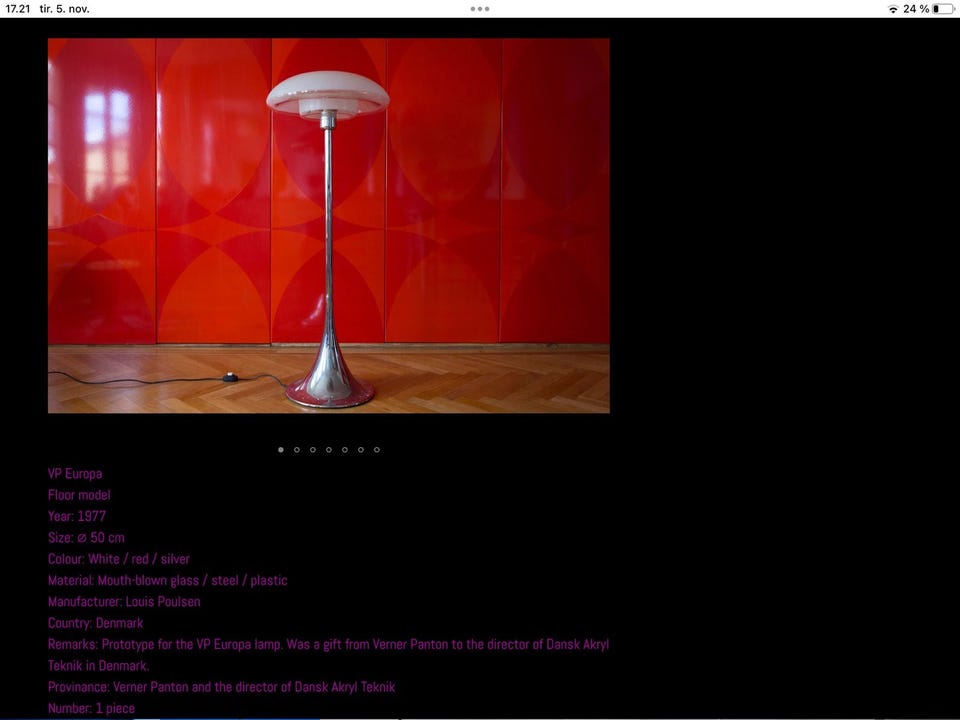
Task: Tap the battery icon in status bar
Action: pyautogui.click(x=942, y=9)
